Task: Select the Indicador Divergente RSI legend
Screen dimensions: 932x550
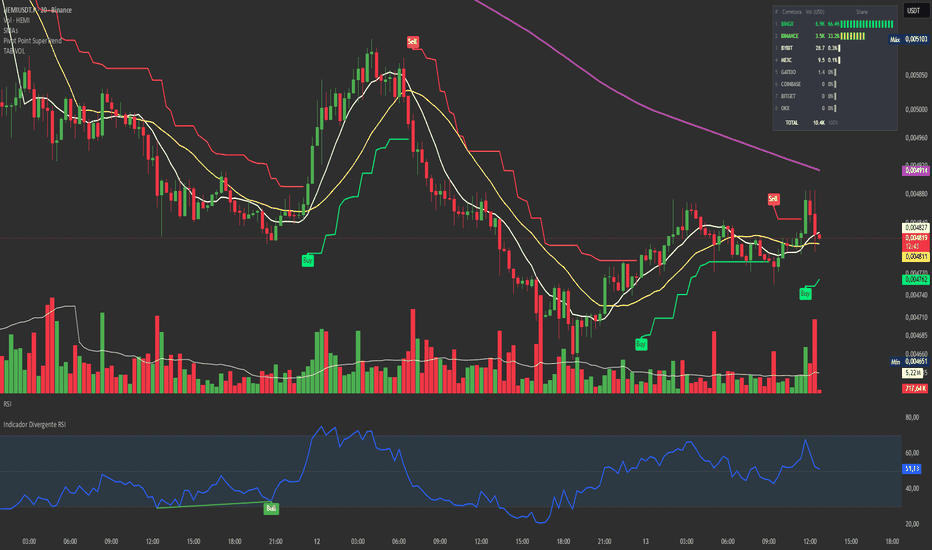Action: (x=34, y=425)
